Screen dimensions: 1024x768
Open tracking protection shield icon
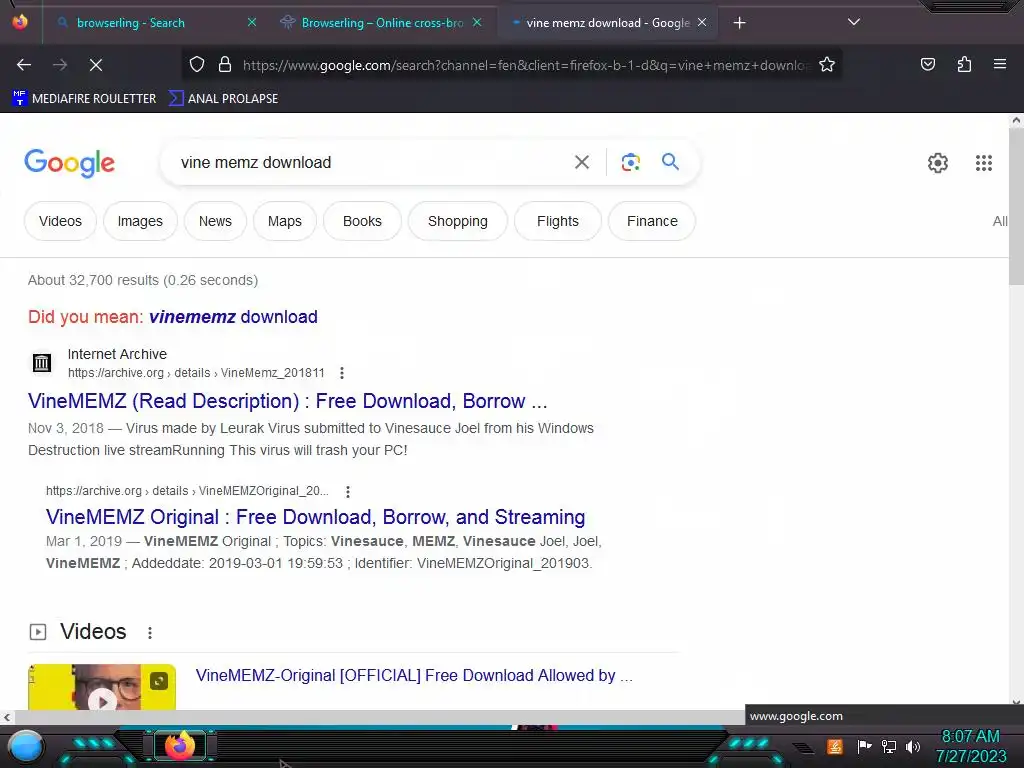pos(197,64)
